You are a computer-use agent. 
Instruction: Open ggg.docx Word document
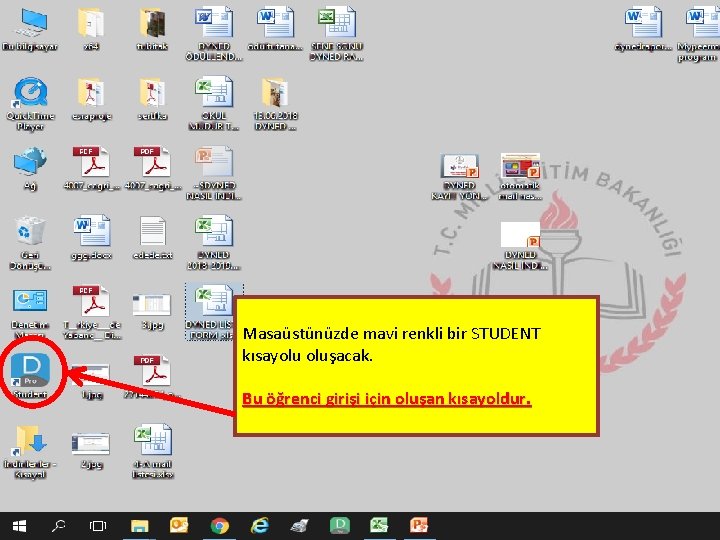(x=91, y=231)
